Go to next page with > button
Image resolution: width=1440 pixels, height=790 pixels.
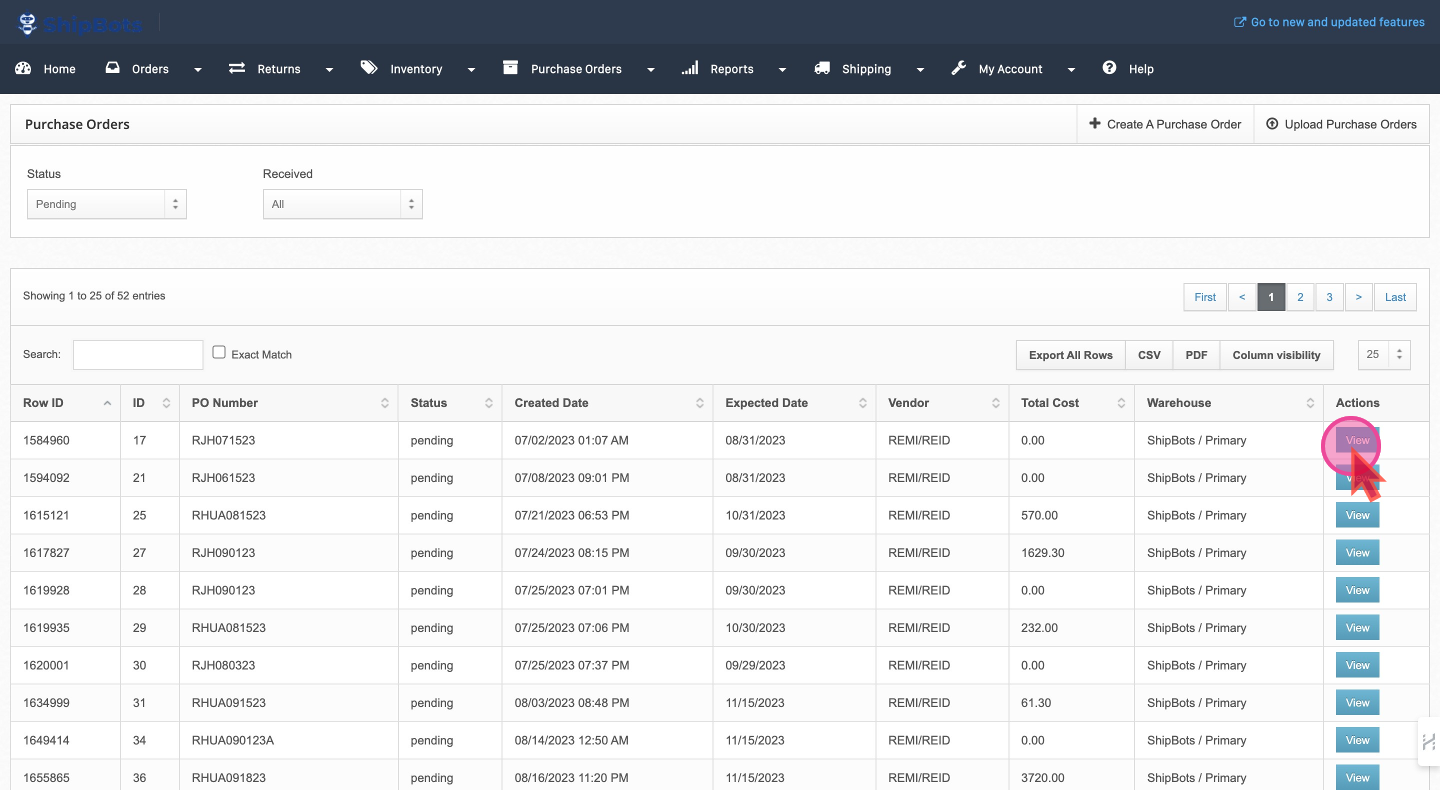1358,297
